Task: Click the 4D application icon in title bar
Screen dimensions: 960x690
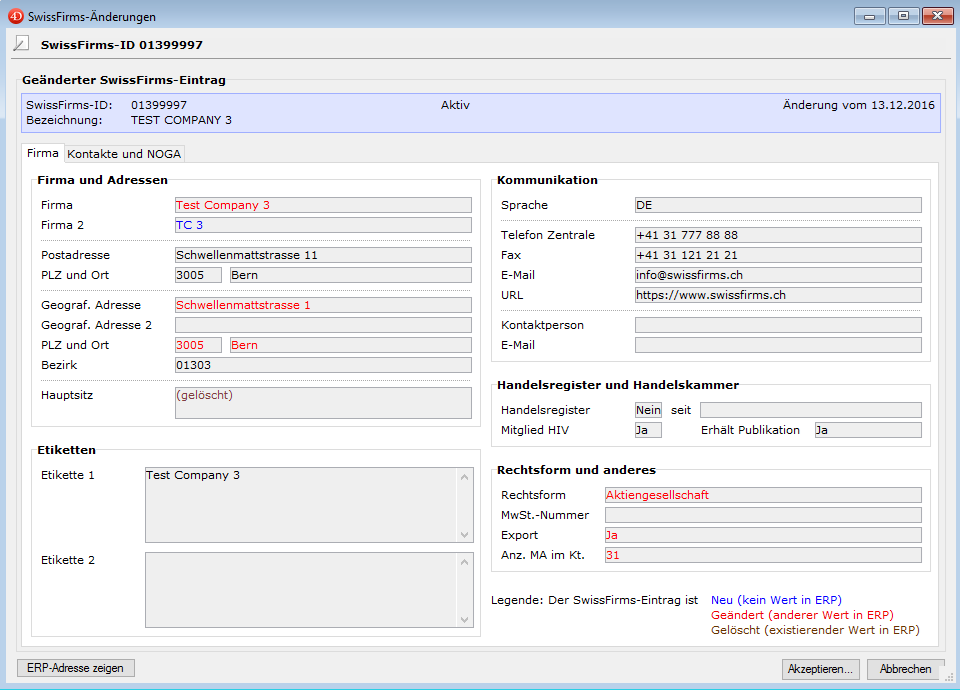Action: (x=15, y=17)
